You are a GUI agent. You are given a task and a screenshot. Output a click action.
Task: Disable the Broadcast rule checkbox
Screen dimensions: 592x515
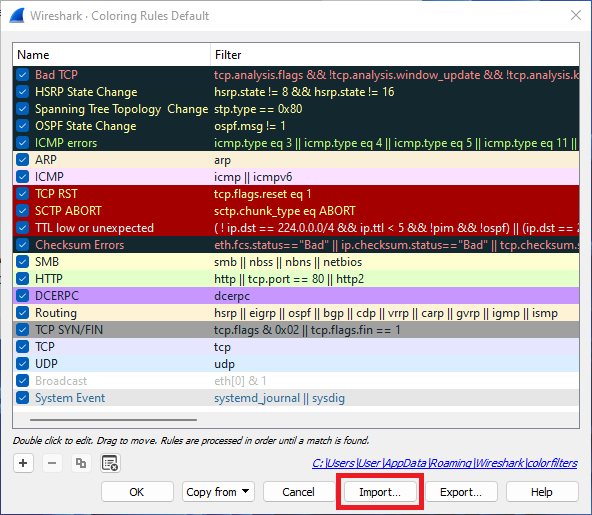point(23,381)
